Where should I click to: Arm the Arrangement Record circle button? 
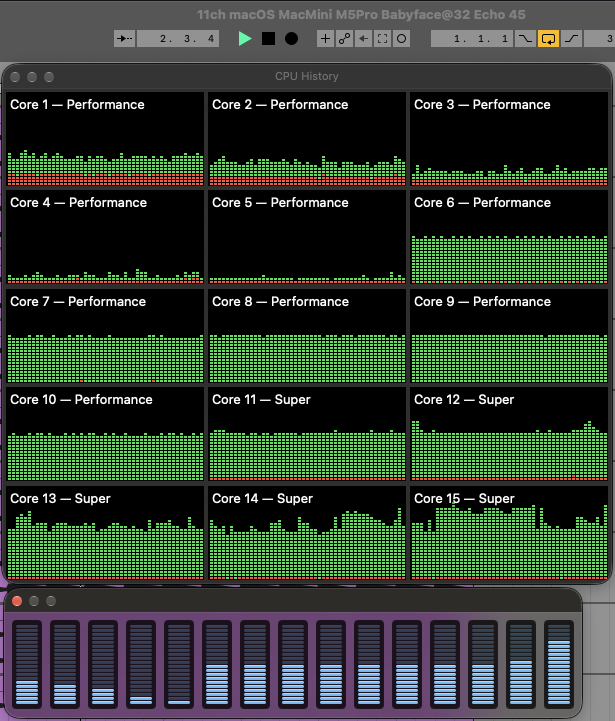click(291, 39)
